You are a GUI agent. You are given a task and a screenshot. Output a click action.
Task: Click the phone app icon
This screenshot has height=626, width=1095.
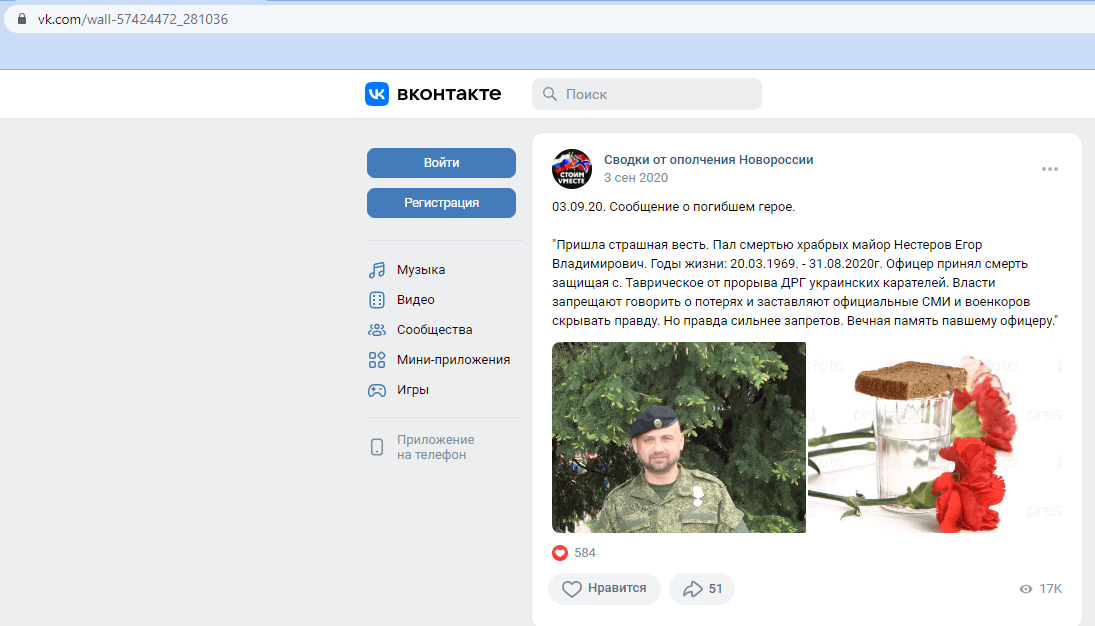[x=376, y=447]
